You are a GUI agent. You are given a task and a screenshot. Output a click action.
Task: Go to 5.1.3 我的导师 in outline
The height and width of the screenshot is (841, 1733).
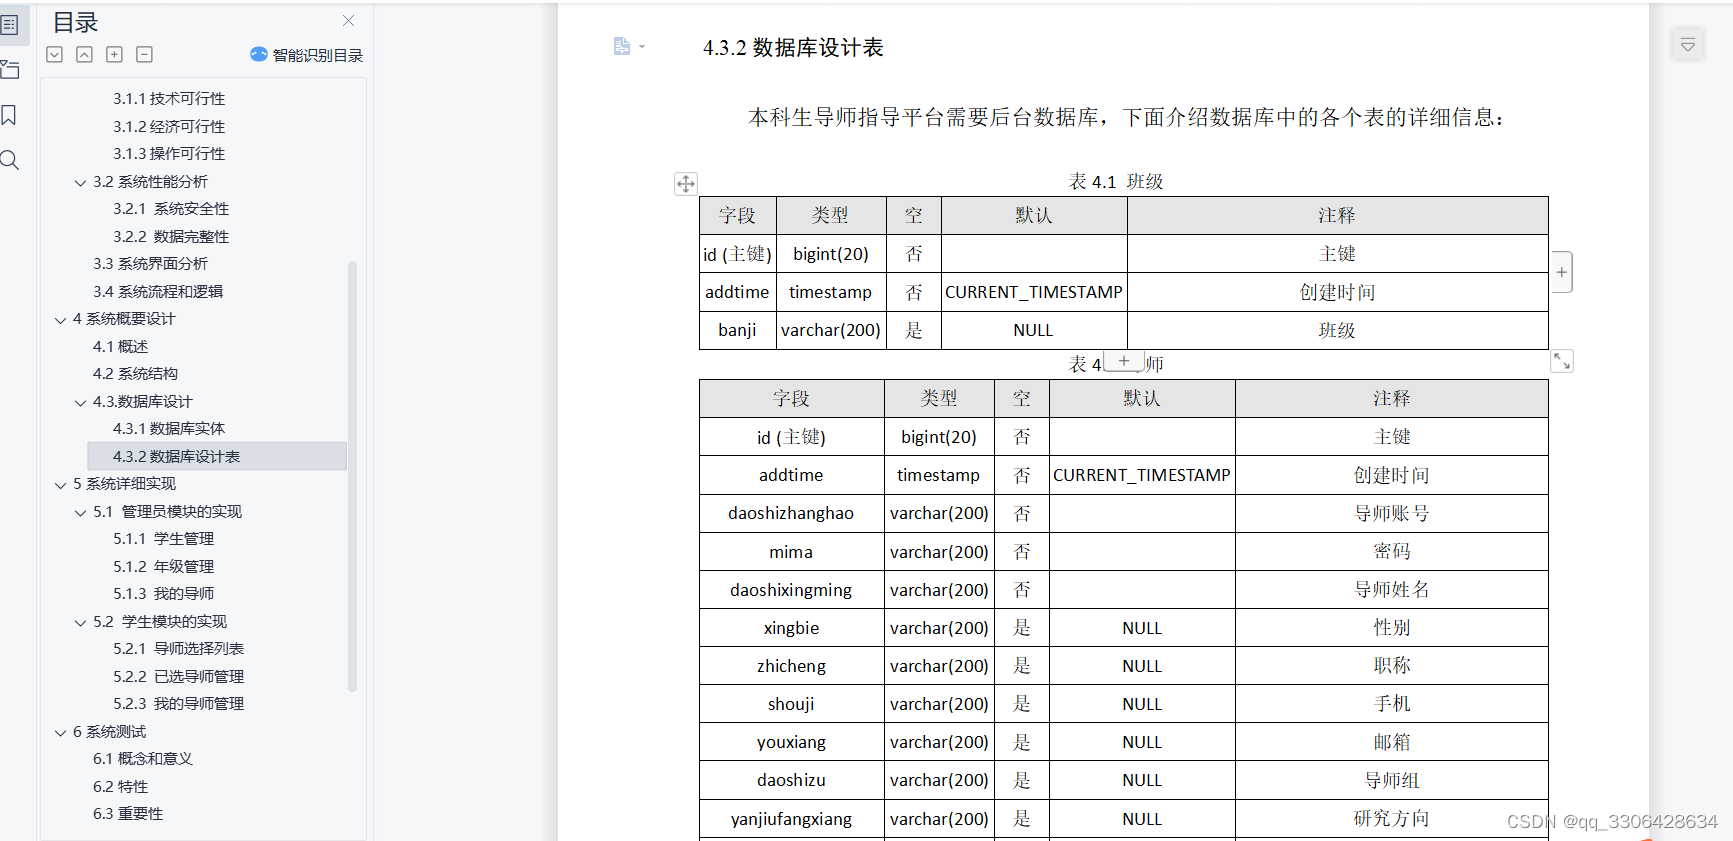164,593
